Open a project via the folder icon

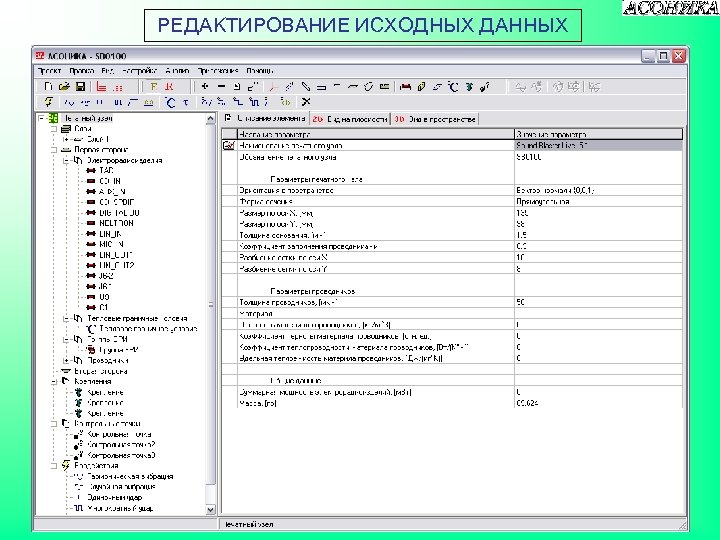[x=64, y=86]
